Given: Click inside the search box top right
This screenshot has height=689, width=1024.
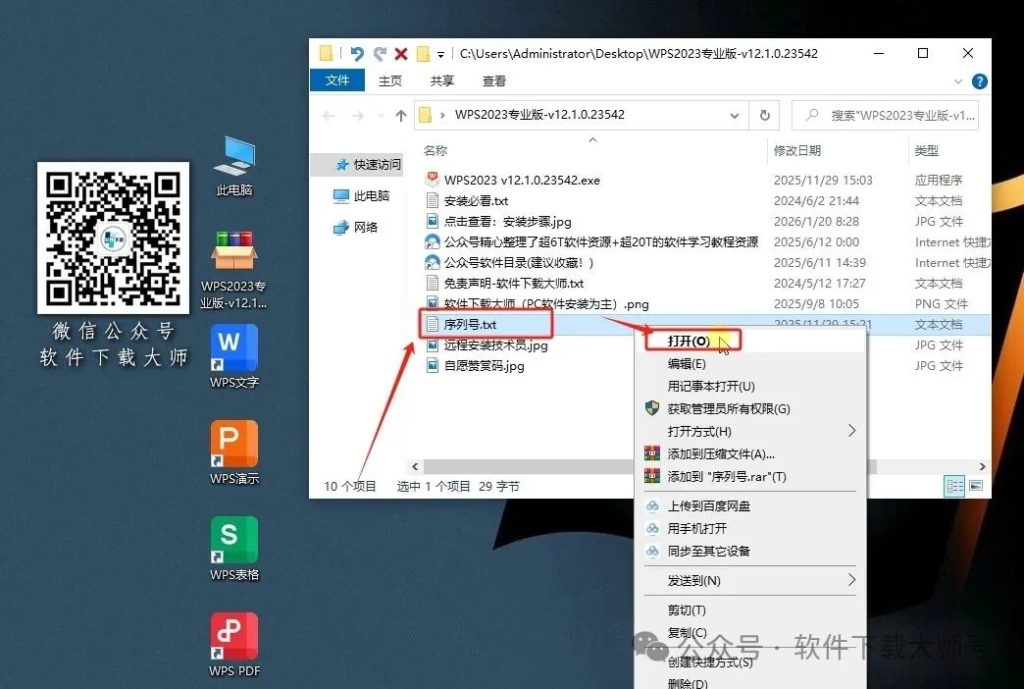Looking at the screenshot, I should [x=885, y=115].
